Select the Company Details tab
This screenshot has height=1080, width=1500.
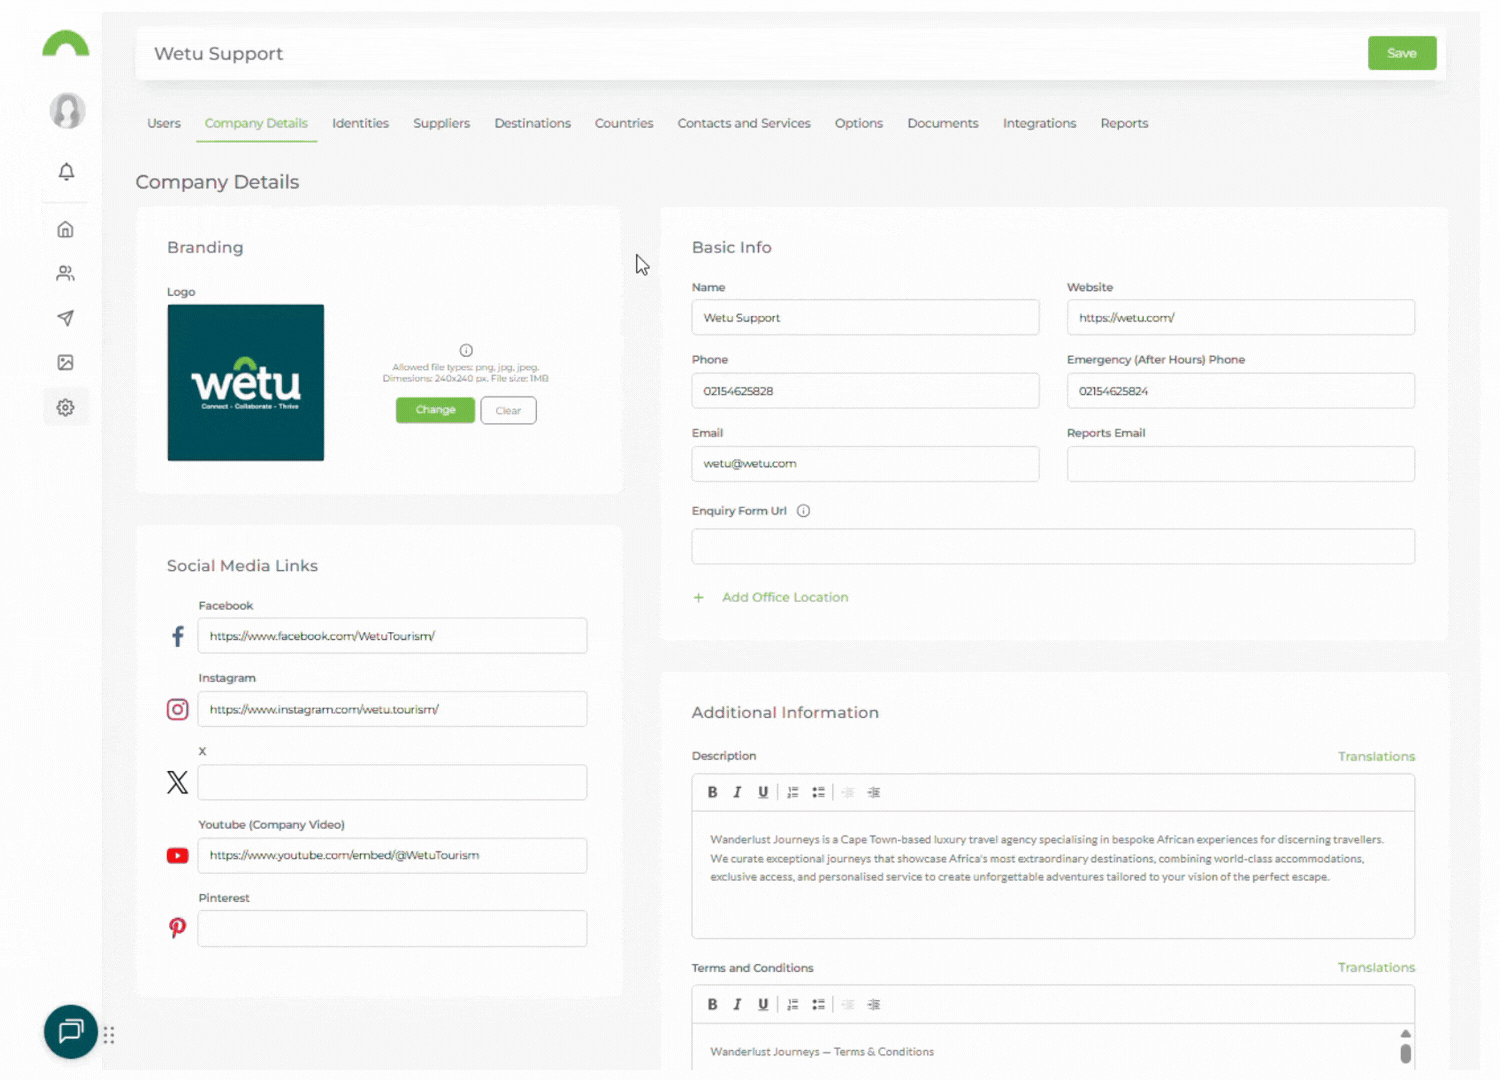256,123
